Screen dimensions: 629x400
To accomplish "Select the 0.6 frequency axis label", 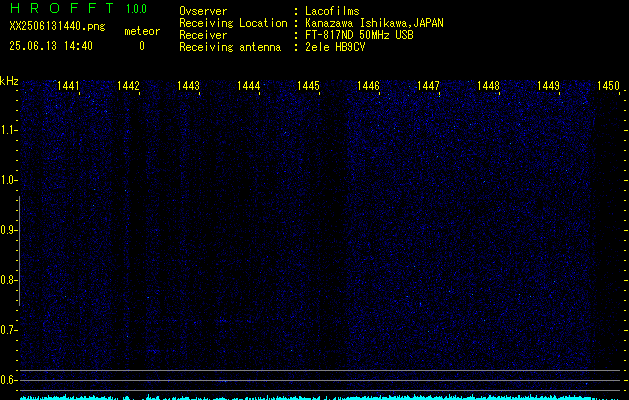I will pos(8,380).
